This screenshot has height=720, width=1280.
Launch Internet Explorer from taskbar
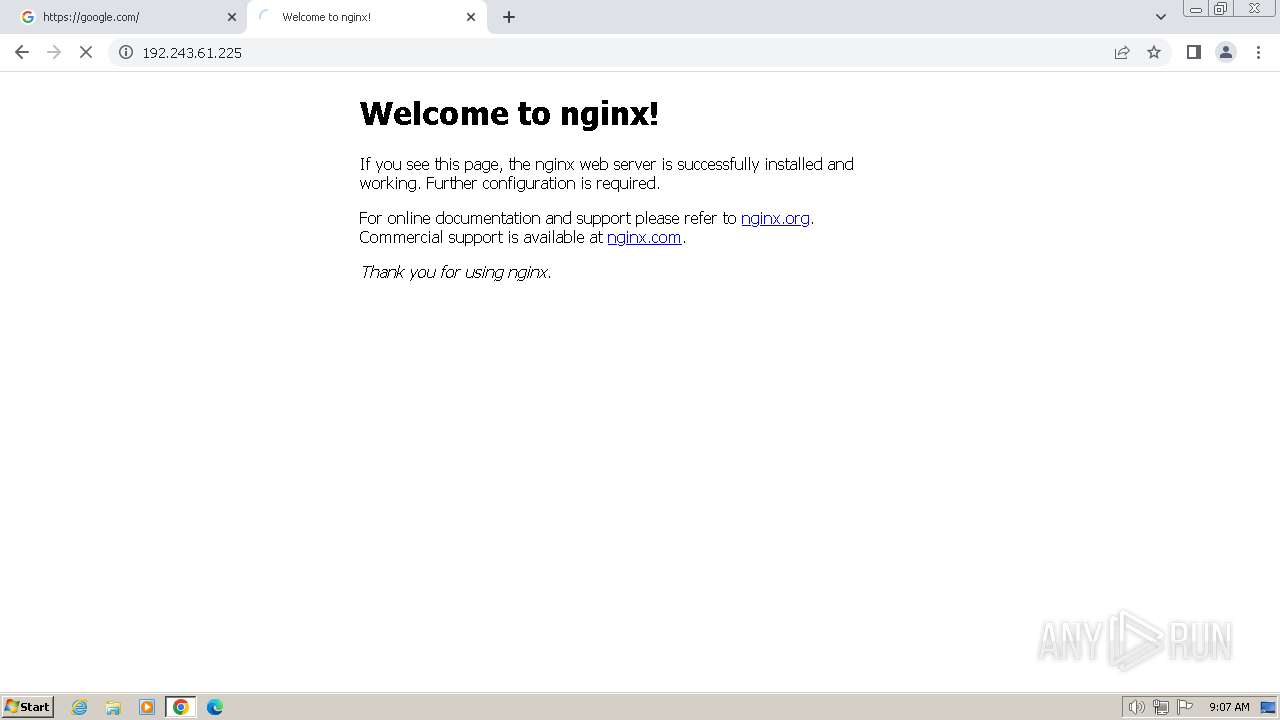80,707
